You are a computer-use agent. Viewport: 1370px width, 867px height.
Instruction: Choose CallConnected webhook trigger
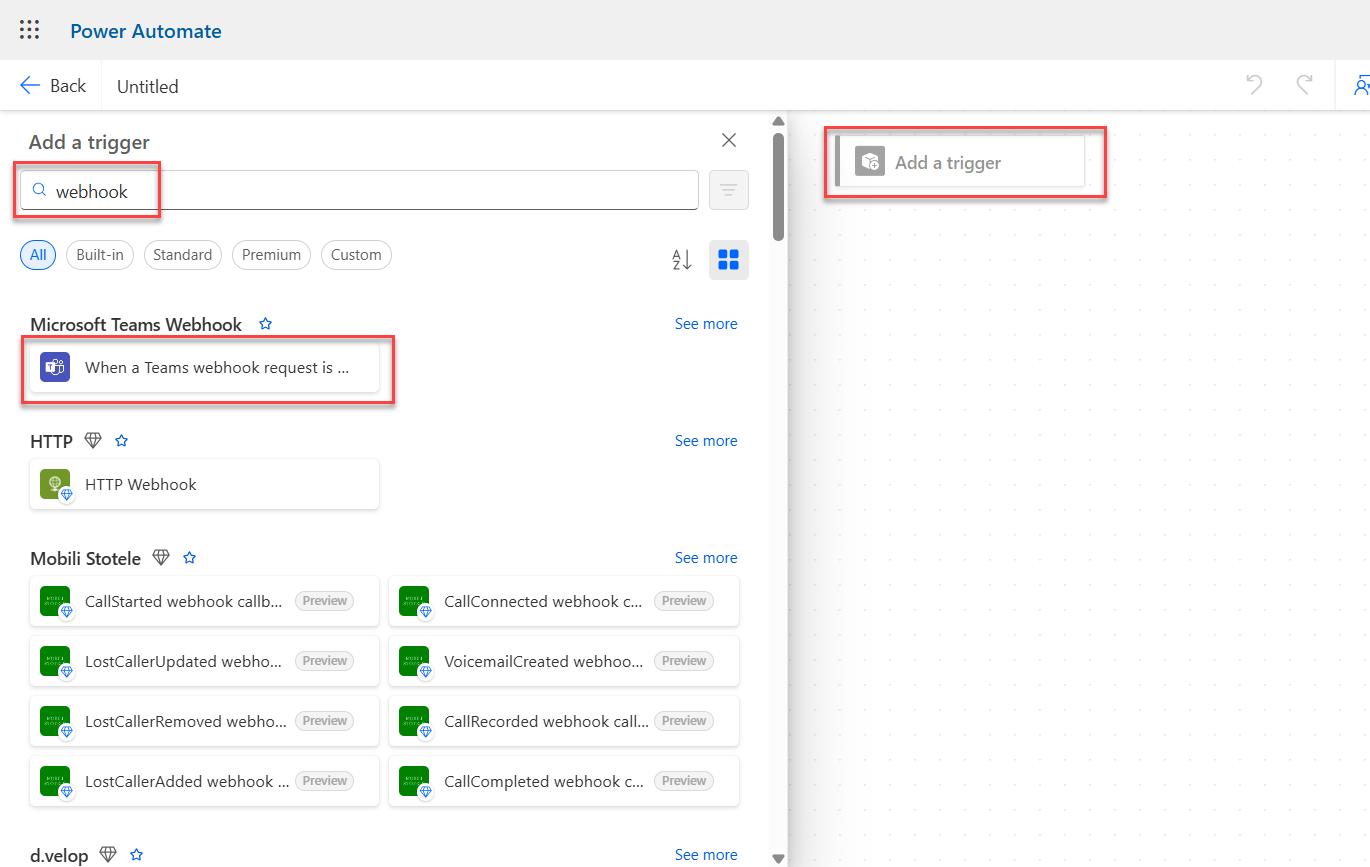[564, 601]
